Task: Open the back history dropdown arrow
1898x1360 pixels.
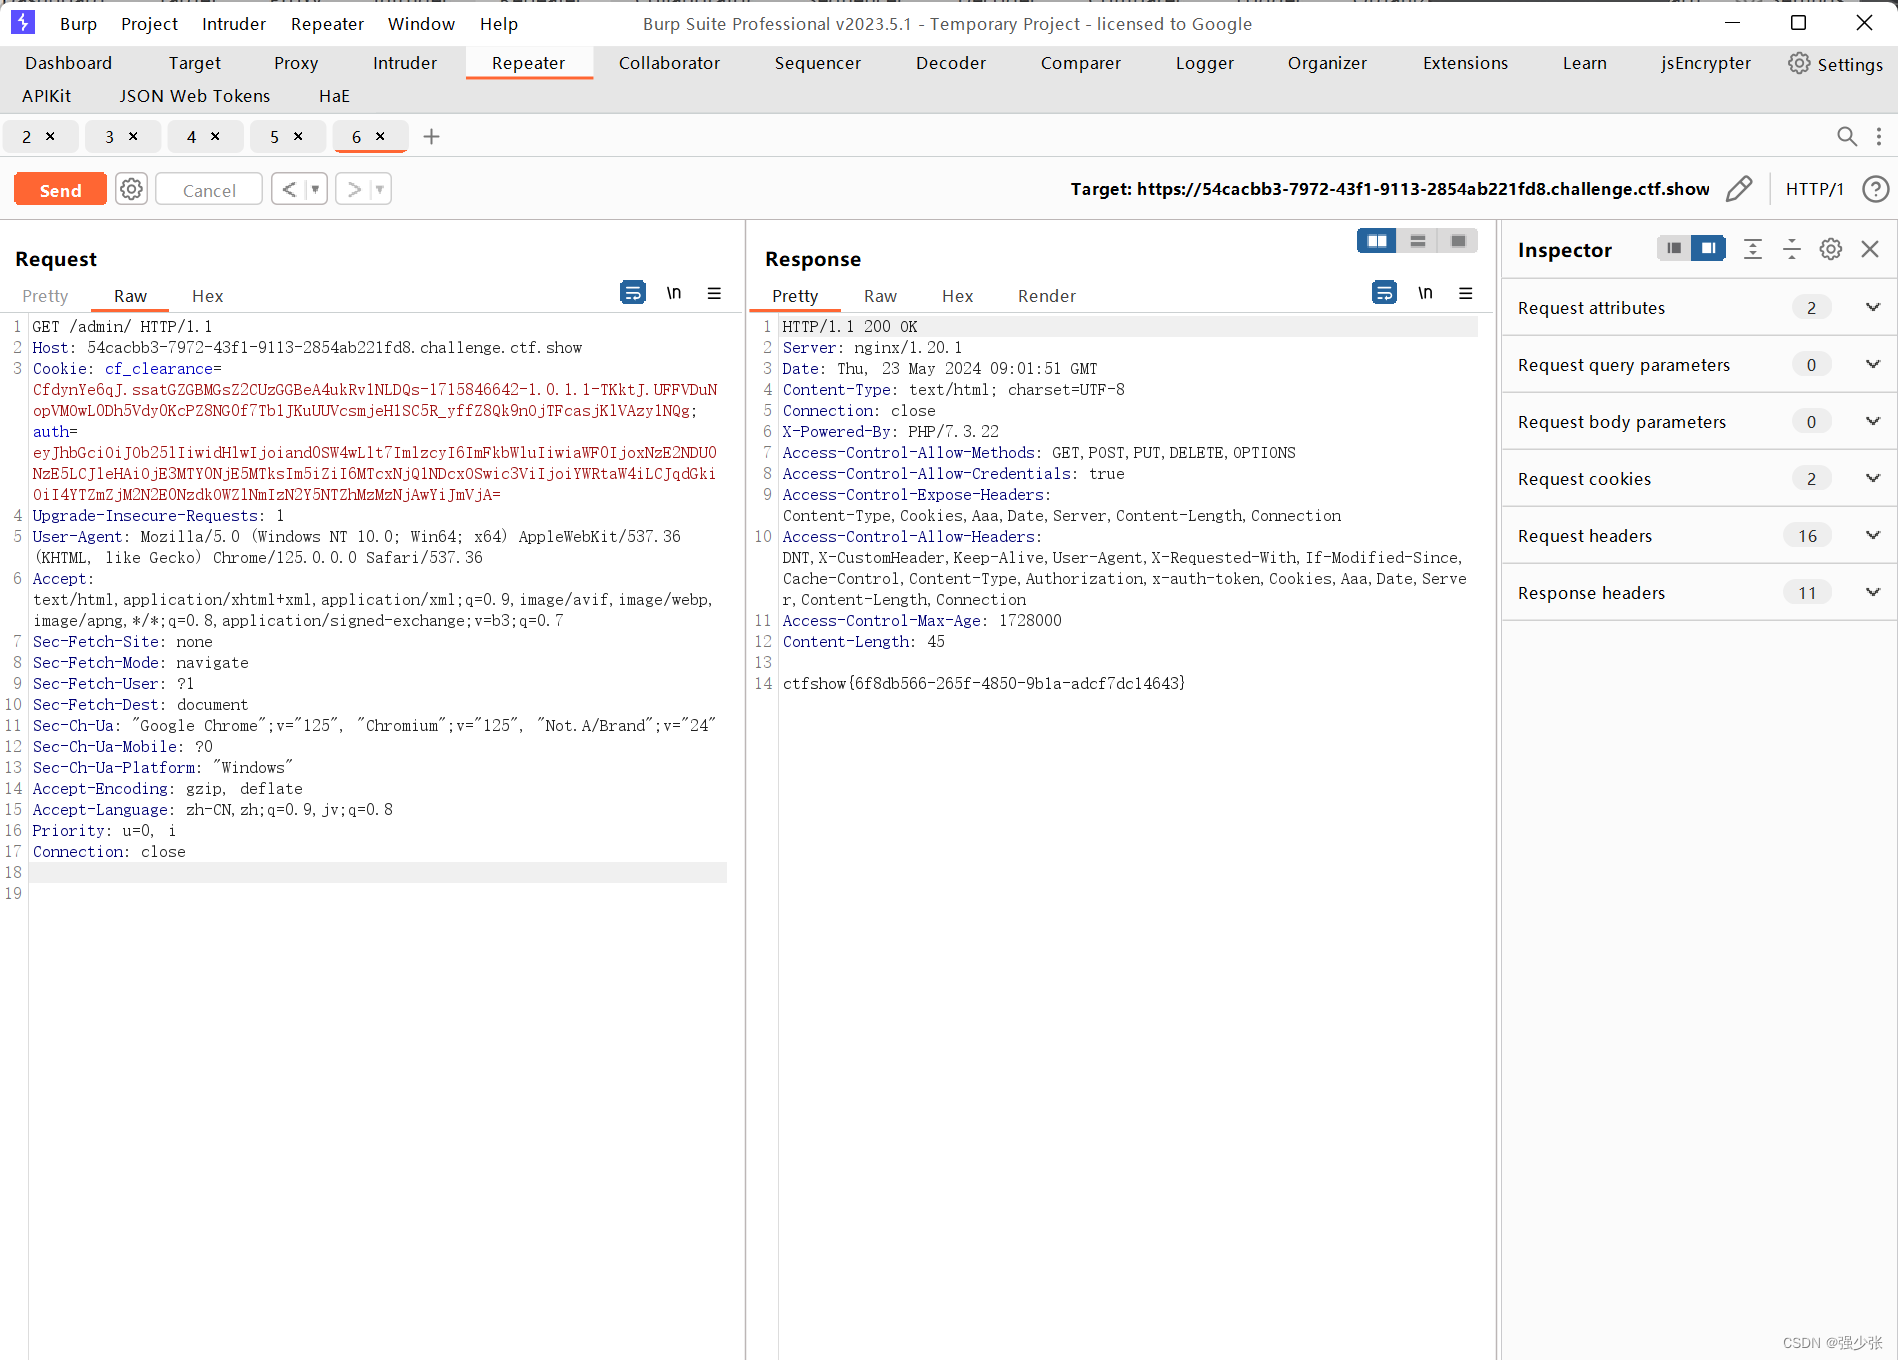Action: pyautogui.click(x=315, y=189)
